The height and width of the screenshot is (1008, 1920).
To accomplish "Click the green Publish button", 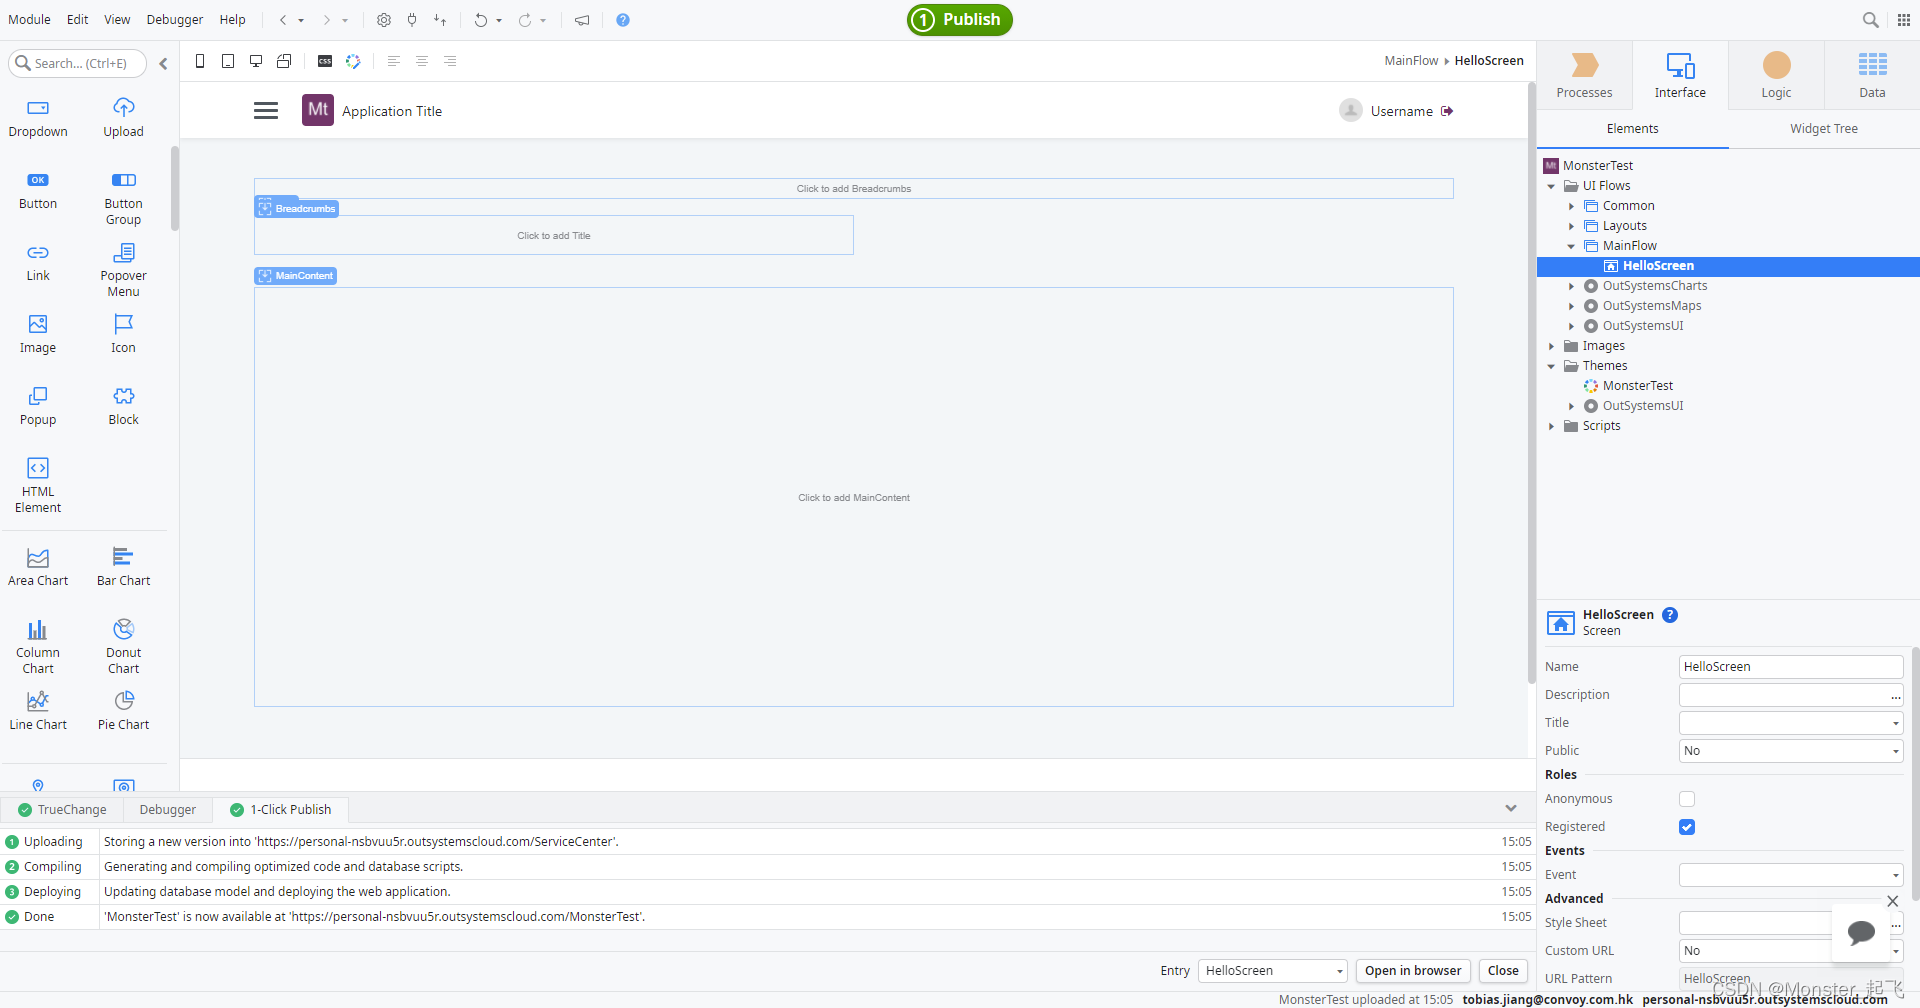I will click(960, 20).
